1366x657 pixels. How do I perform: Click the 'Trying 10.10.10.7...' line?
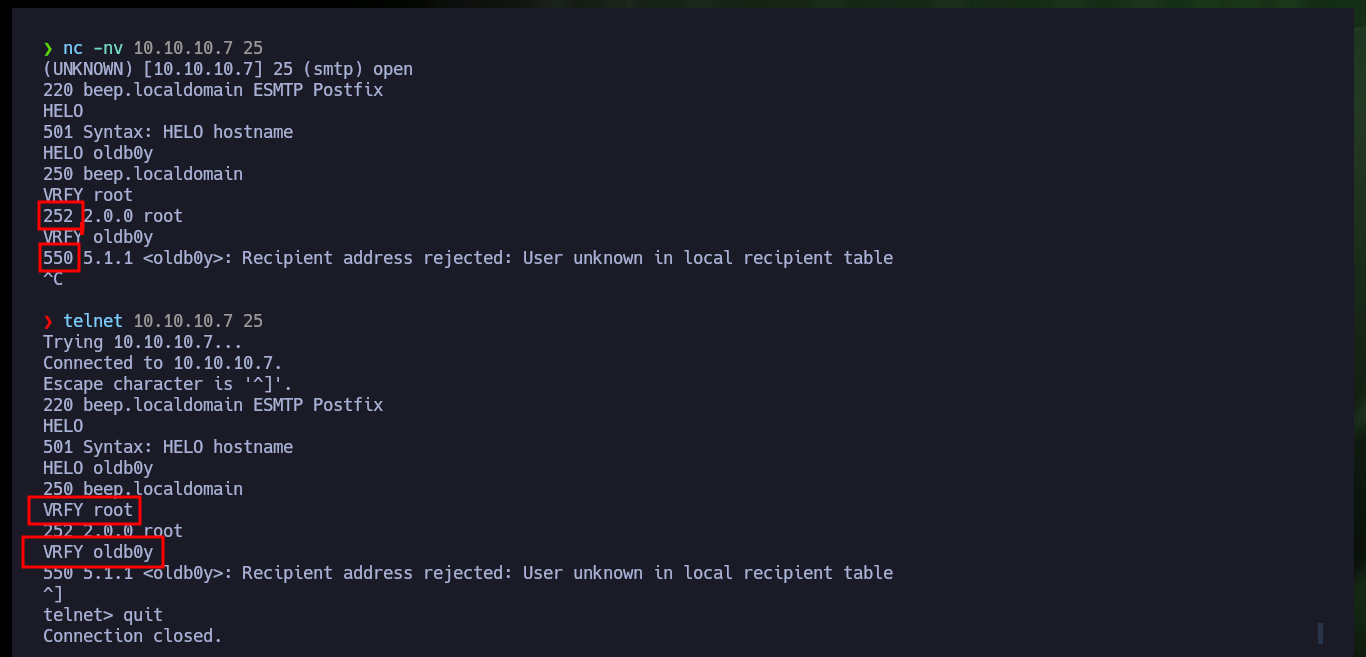(143, 342)
